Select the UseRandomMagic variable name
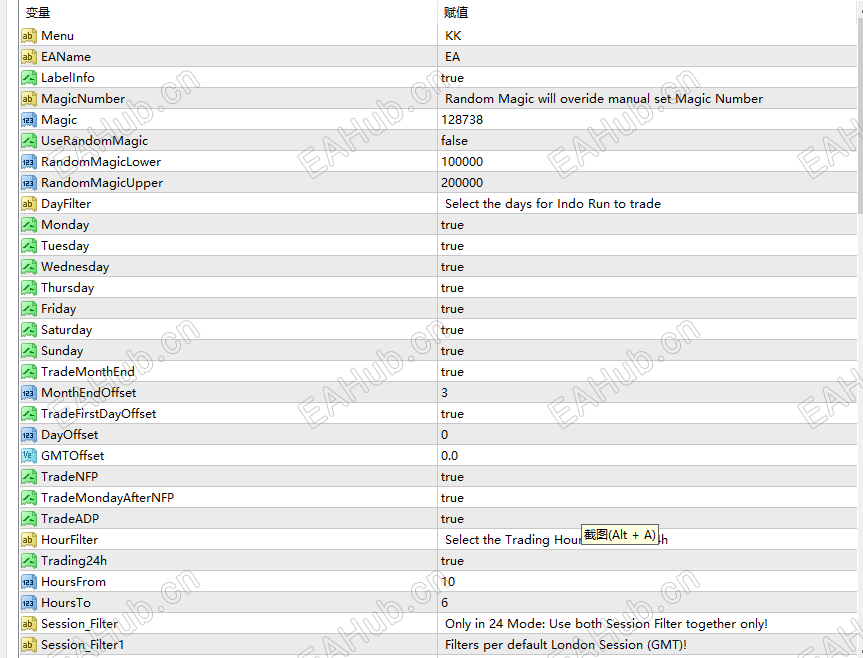The image size is (863, 658). point(94,141)
